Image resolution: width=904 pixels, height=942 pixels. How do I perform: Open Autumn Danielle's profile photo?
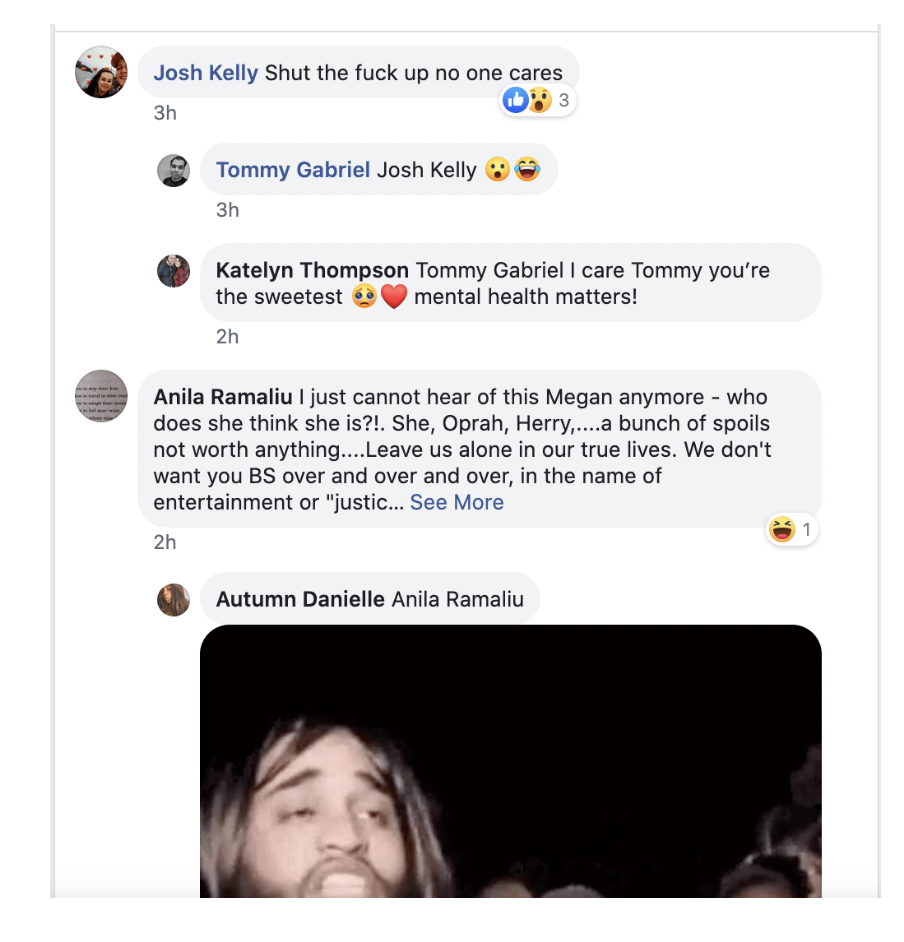pyautogui.click(x=174, y=600)
